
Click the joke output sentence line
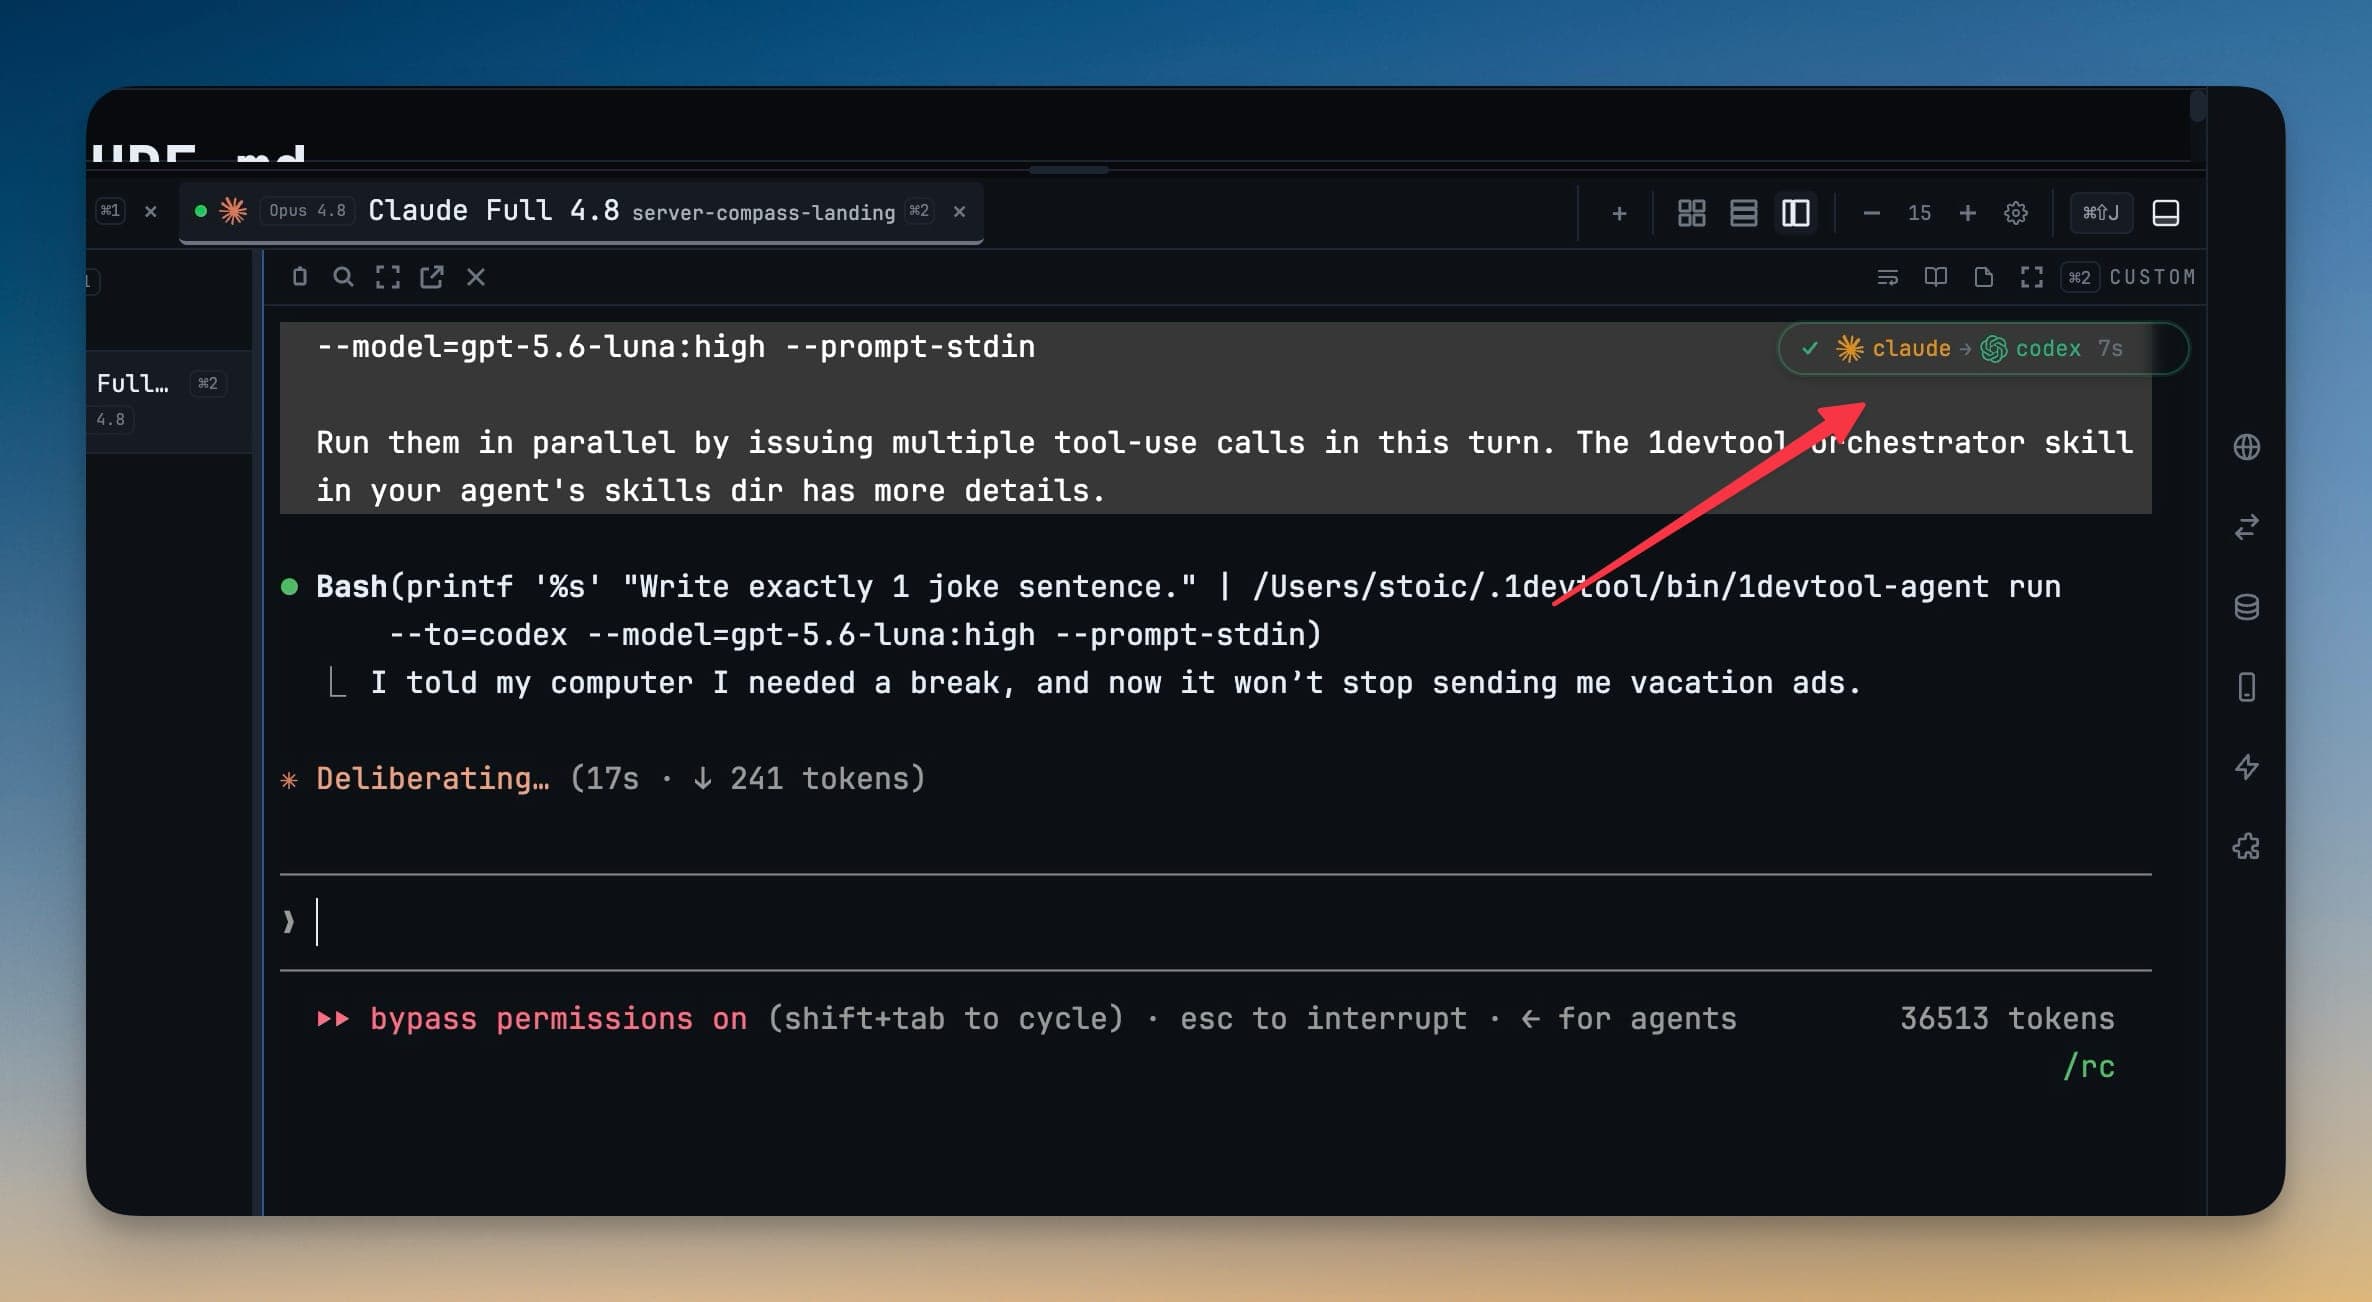coord(1115,682)
